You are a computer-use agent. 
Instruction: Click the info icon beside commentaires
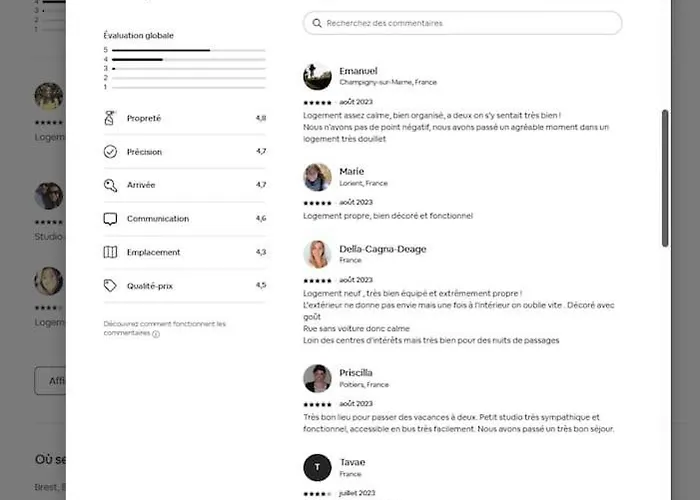156,334
